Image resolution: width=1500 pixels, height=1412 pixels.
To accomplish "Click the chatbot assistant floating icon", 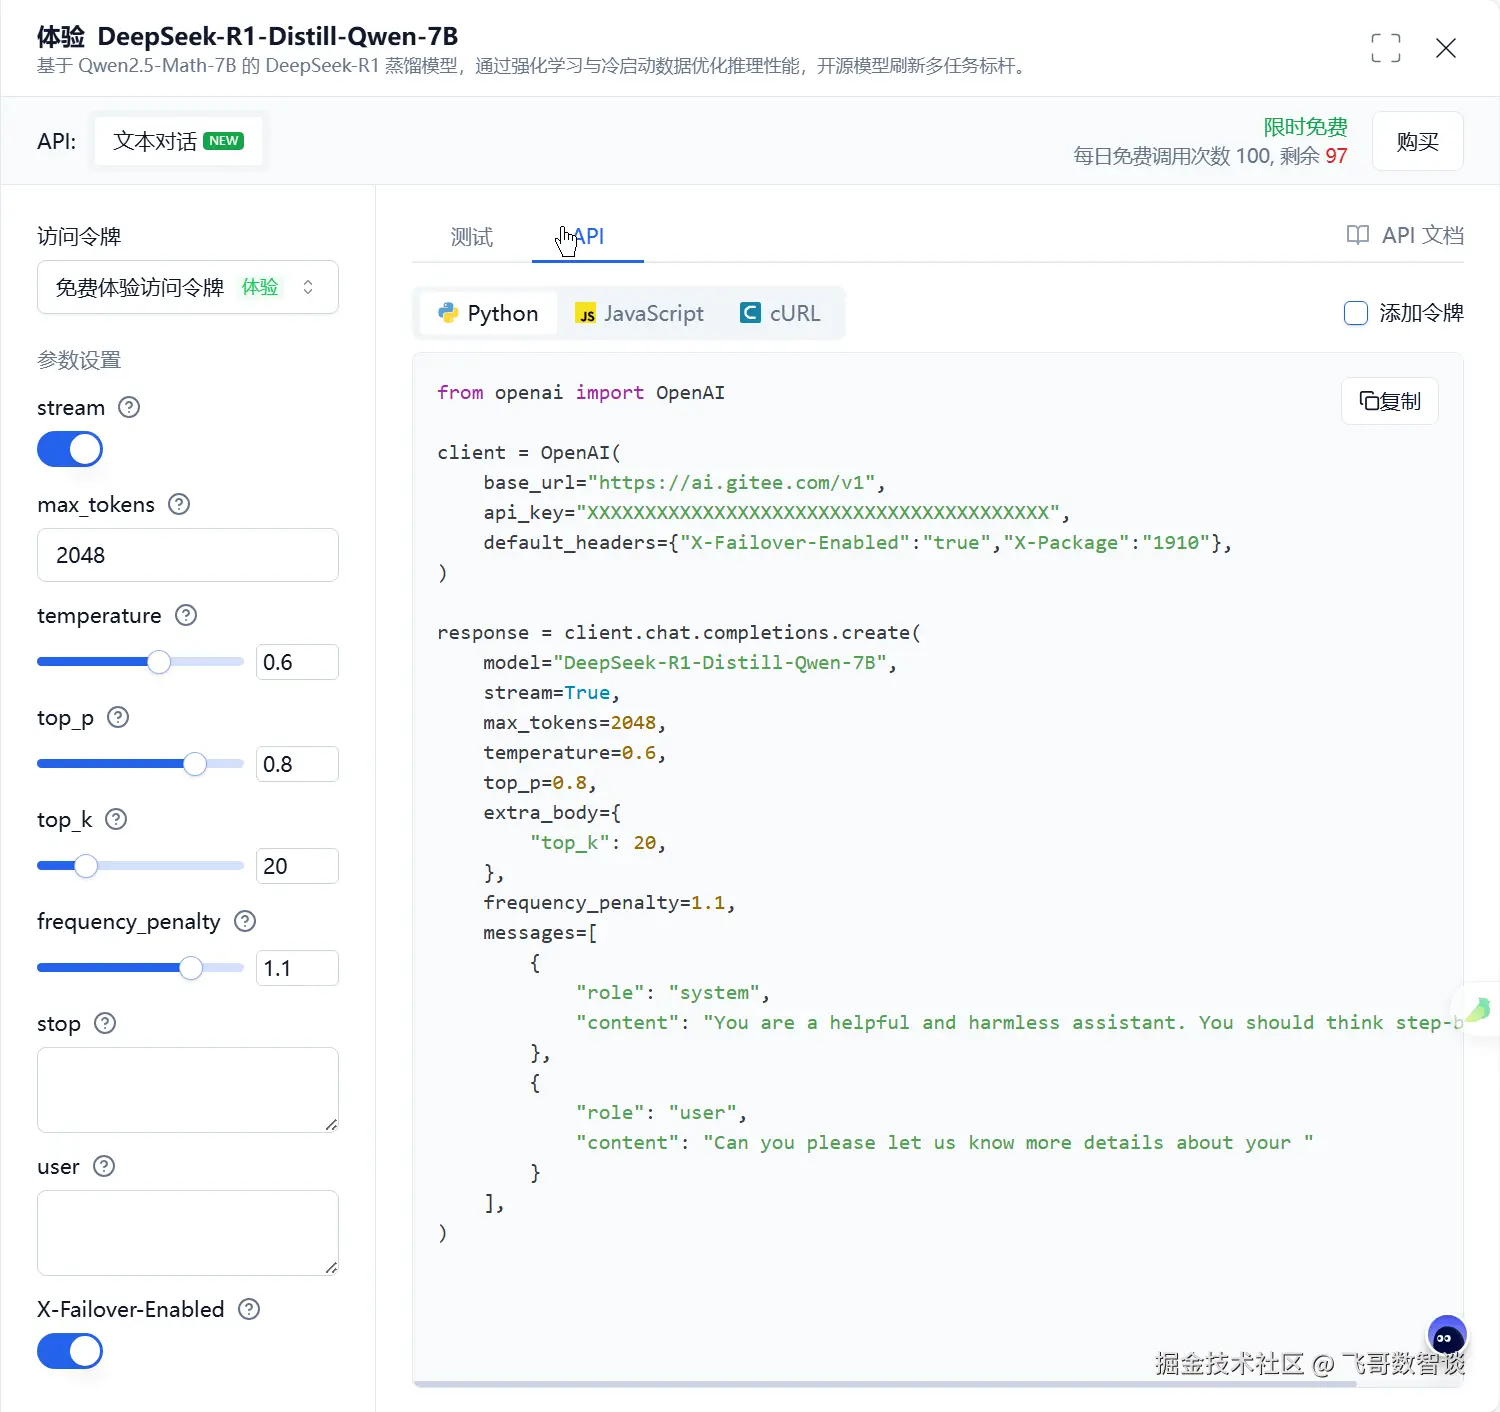I will tap(1446, 1336).
